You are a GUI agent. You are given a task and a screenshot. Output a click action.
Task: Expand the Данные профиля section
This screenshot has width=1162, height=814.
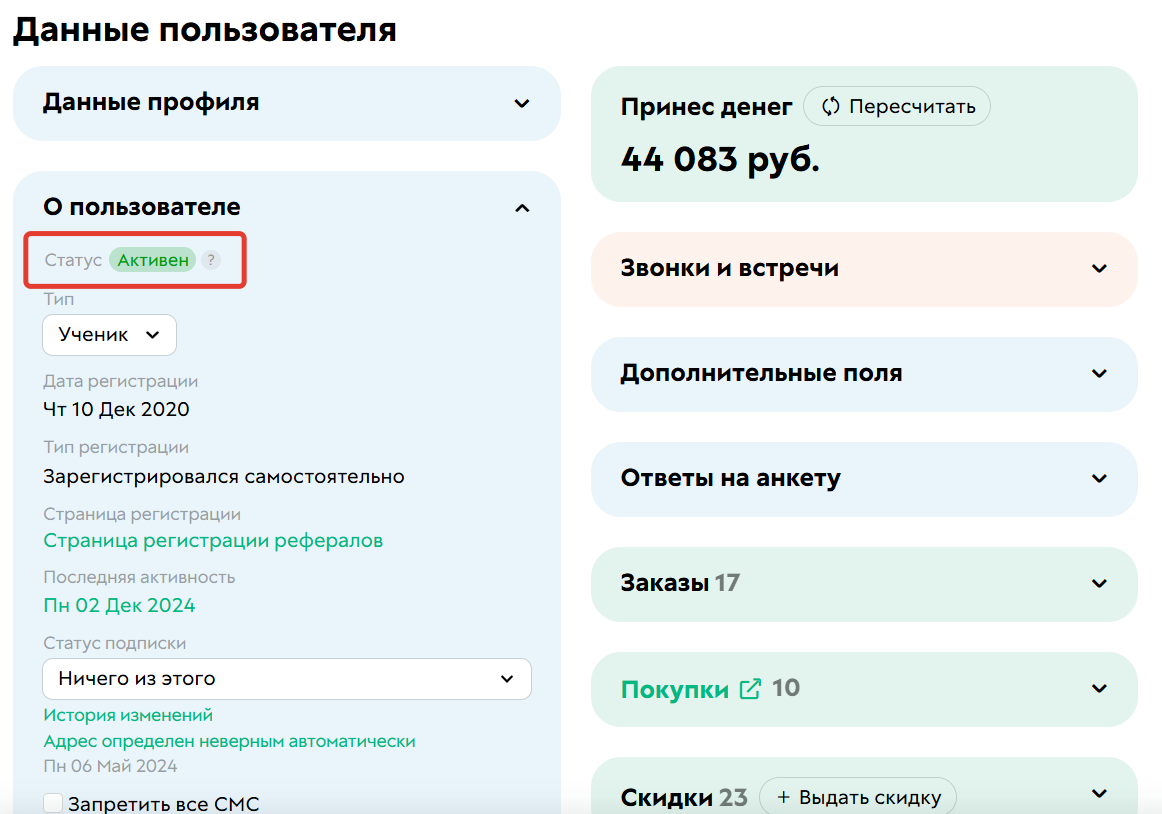tap(520, 103)
